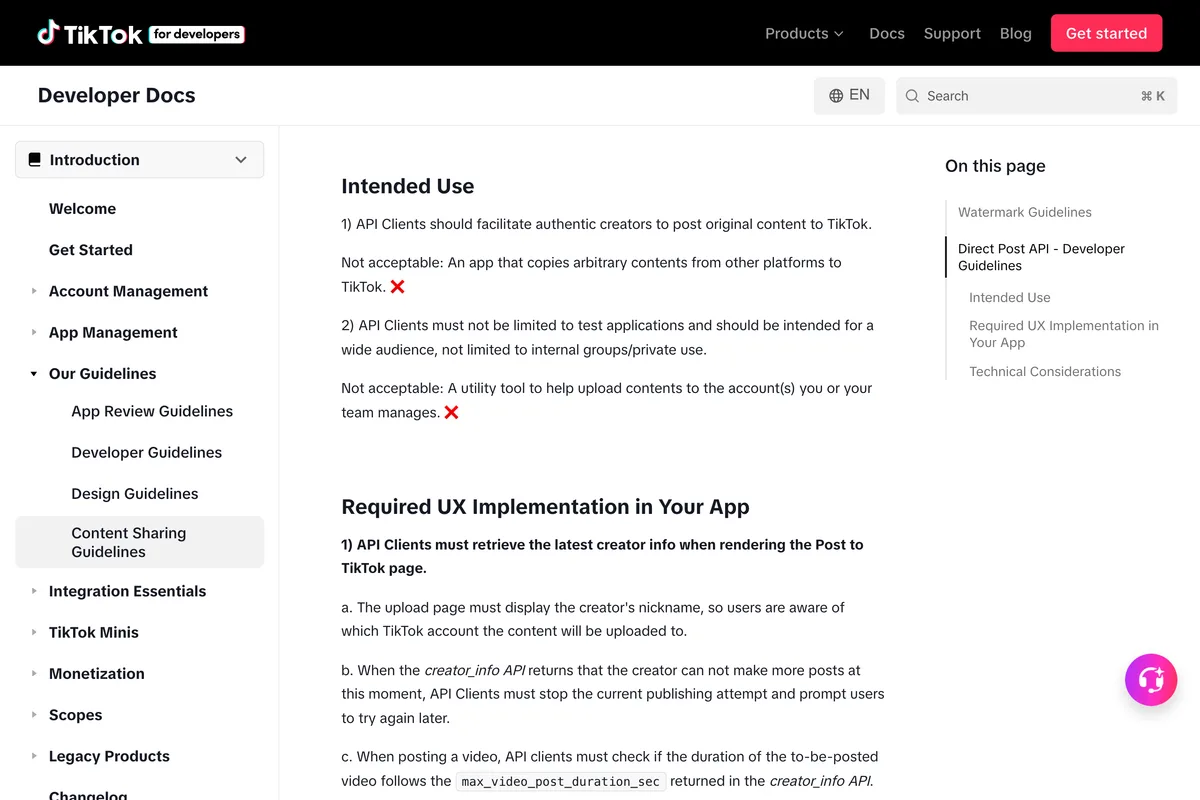Jump to Direct Post API - Developer Guidelines
Screen dimensions: 1200x800
(1041, 257)
